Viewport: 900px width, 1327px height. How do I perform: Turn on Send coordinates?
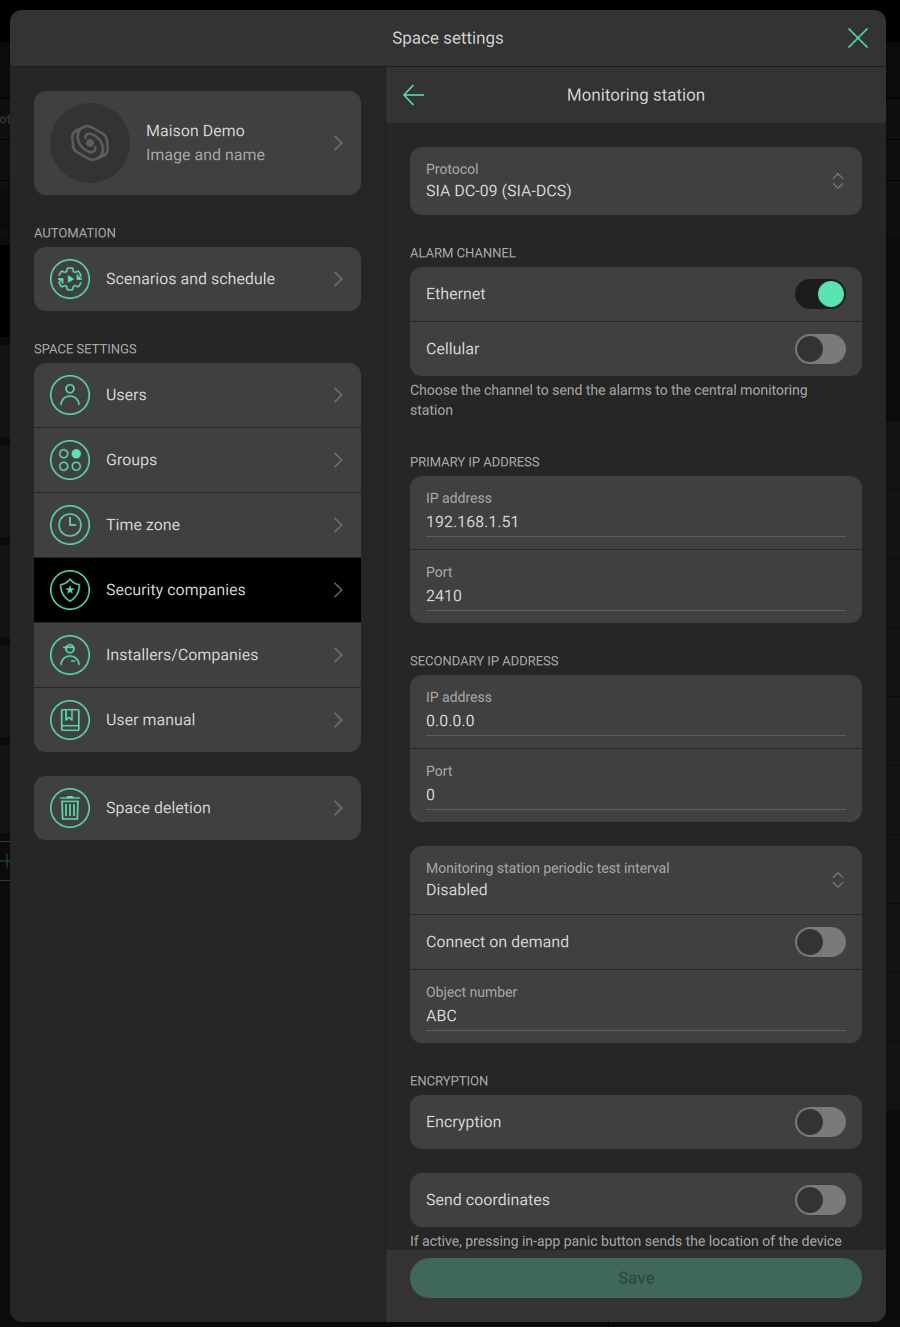pyautogui.click(x=820, y=1200)
